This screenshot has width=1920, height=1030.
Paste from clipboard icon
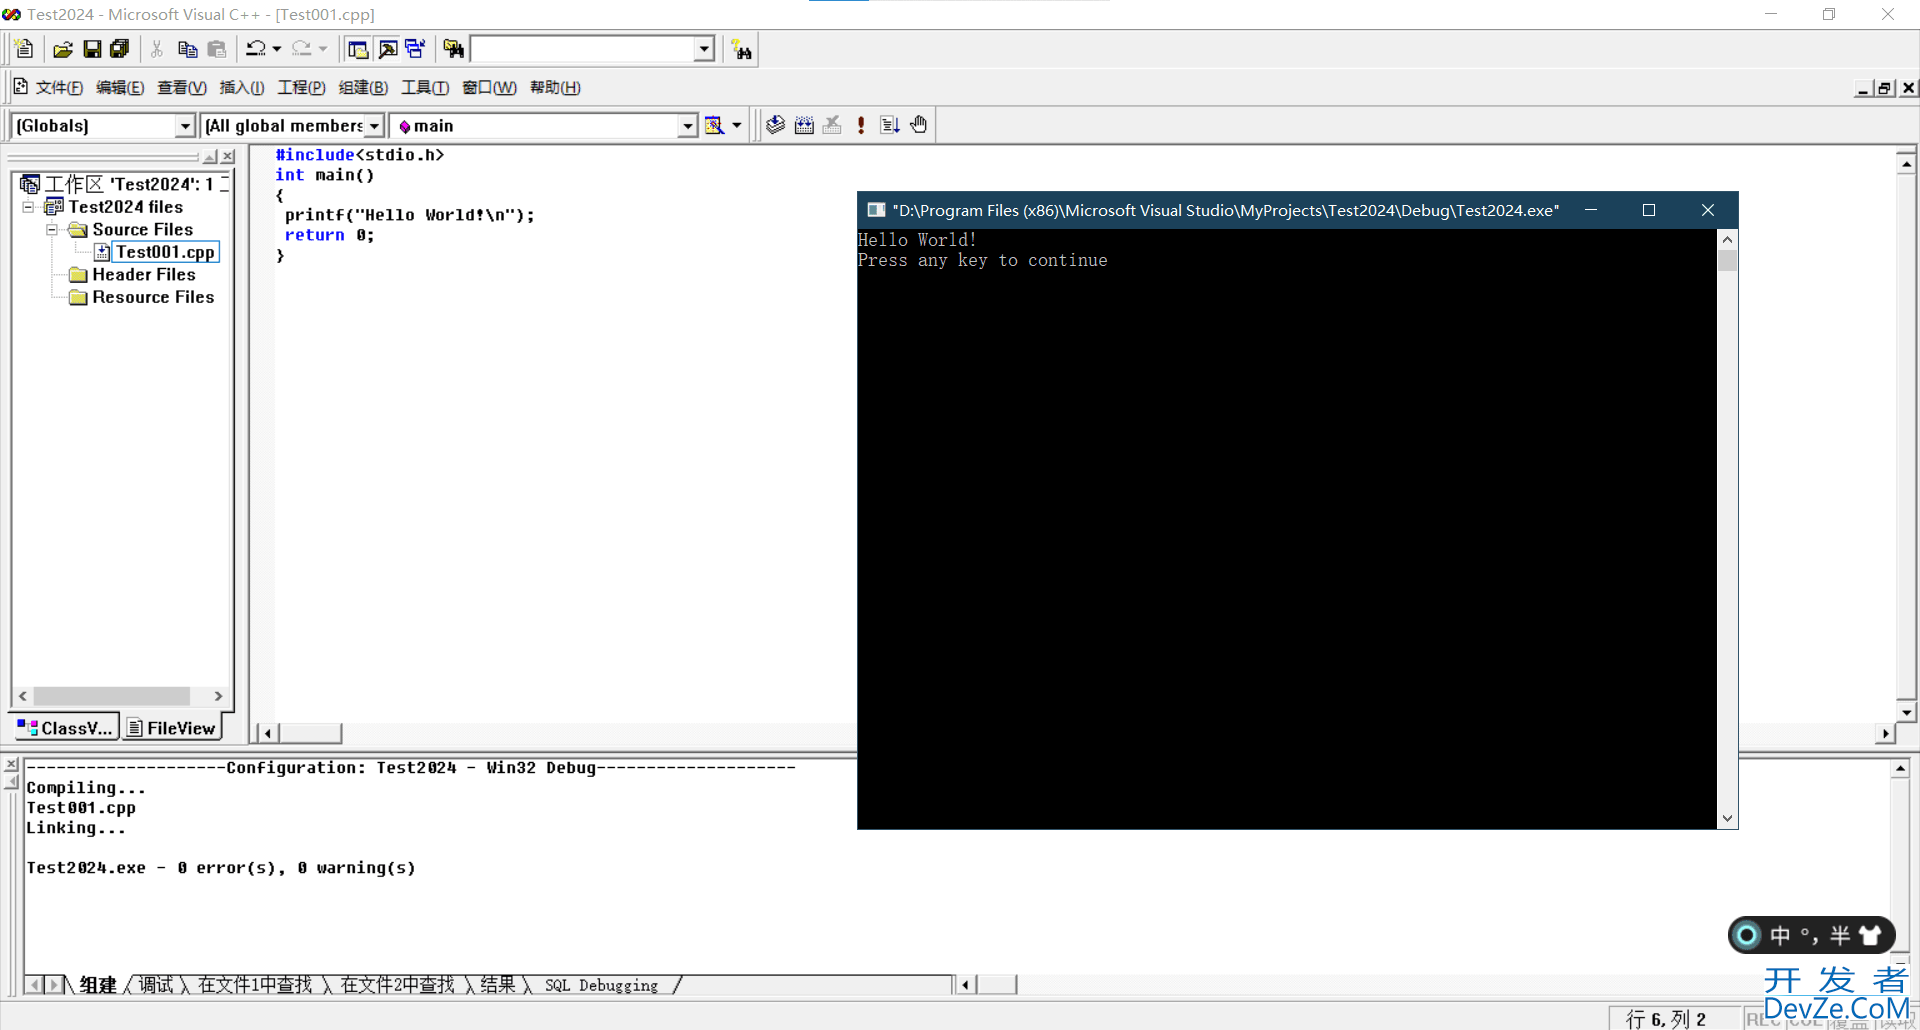coord(216,49)
